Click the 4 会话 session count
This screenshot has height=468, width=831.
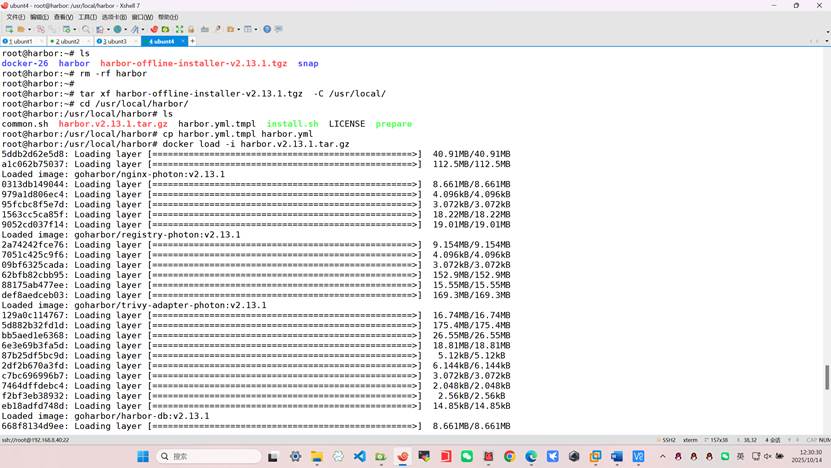click(773, 440)
